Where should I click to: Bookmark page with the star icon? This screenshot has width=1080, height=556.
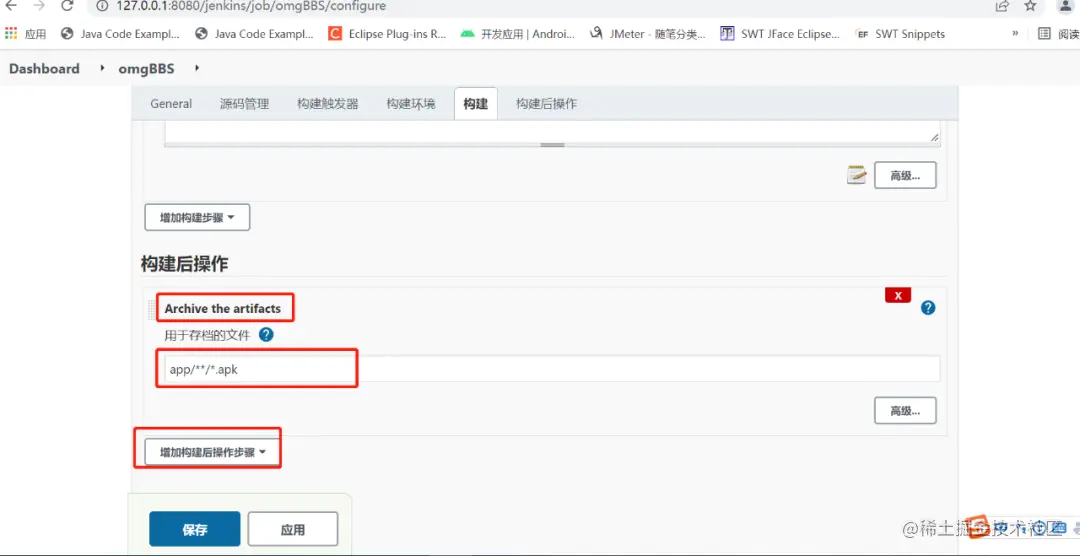tap(1030, 6)
